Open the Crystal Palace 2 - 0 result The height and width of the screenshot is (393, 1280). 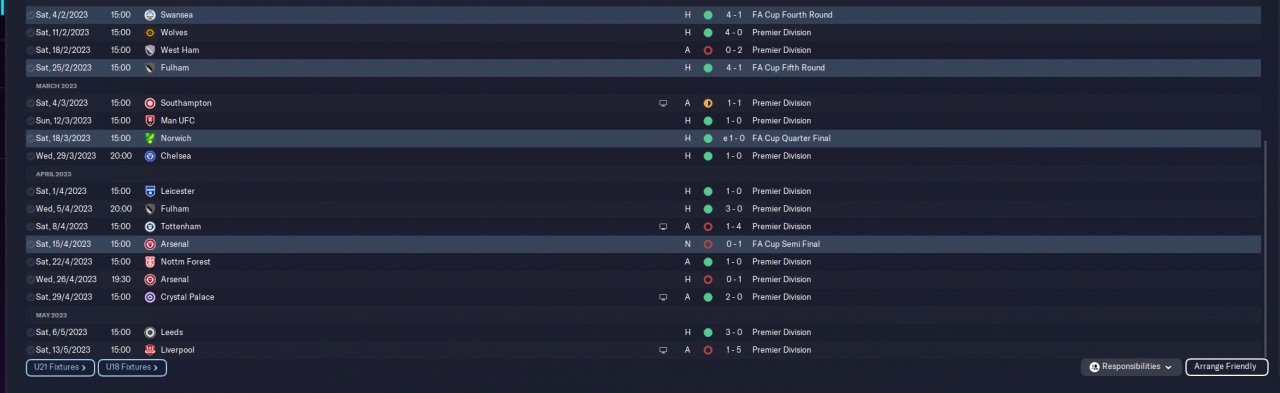pyautogui.click(x=733, y=297)
